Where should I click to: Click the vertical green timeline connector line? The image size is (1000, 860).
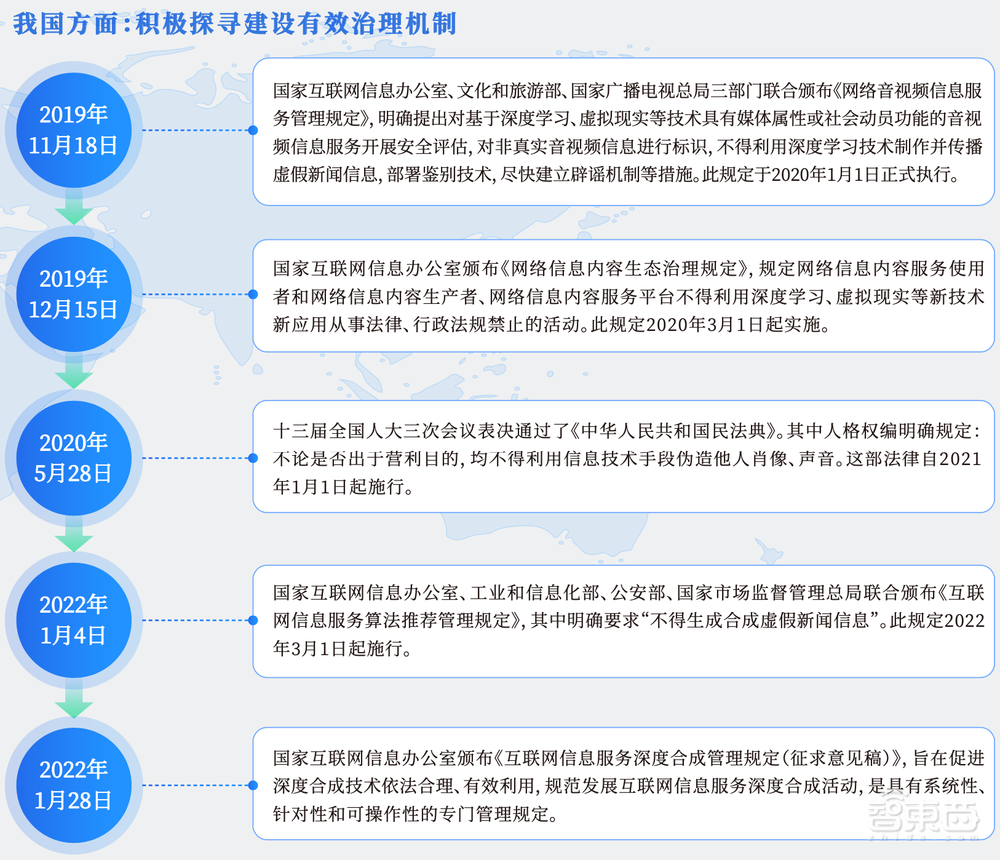72,374
